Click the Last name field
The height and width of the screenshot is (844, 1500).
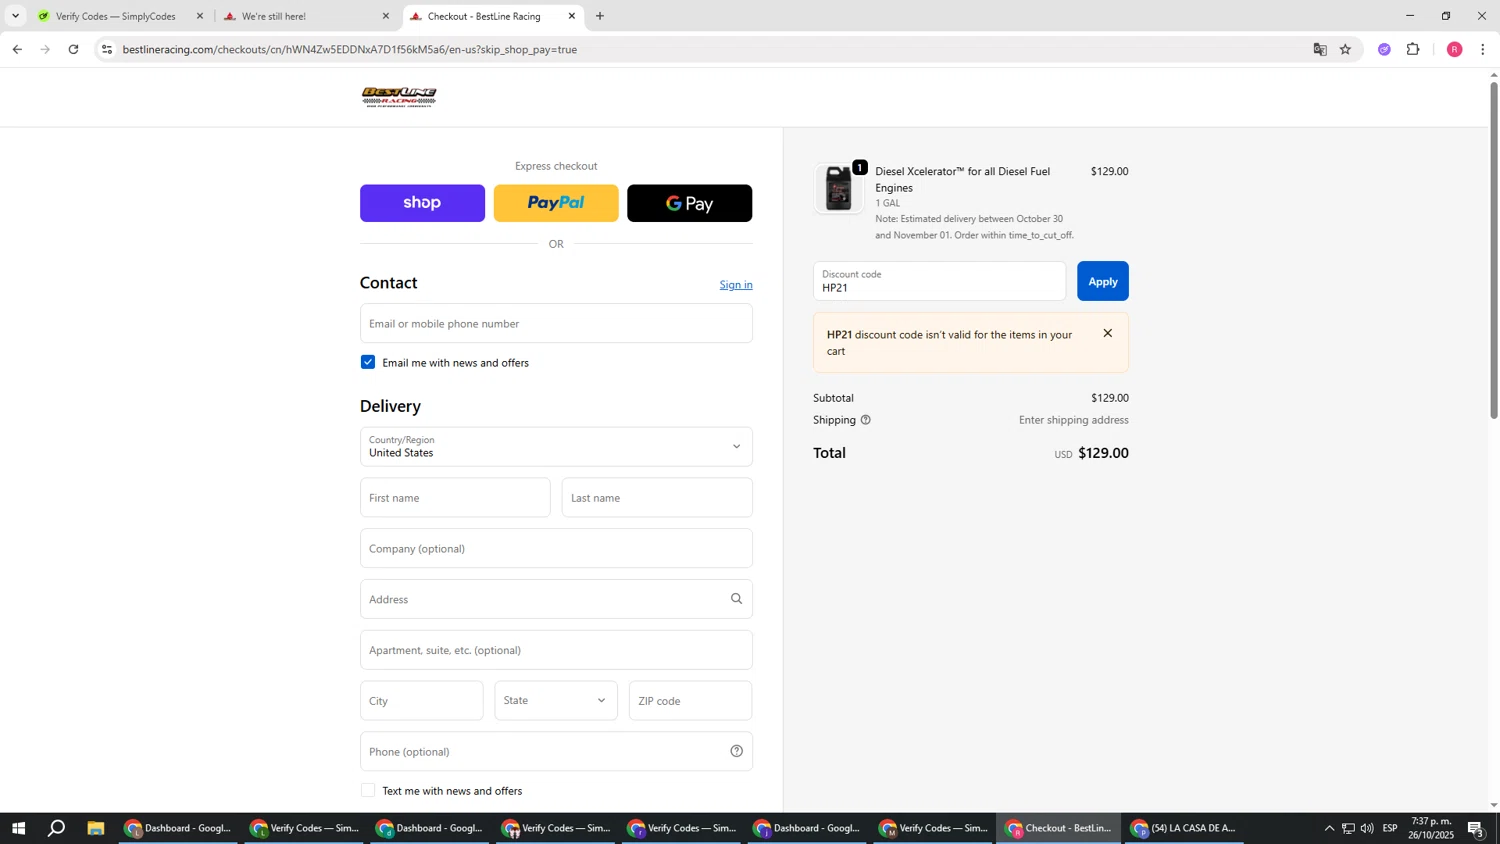(x=657, y=498)
